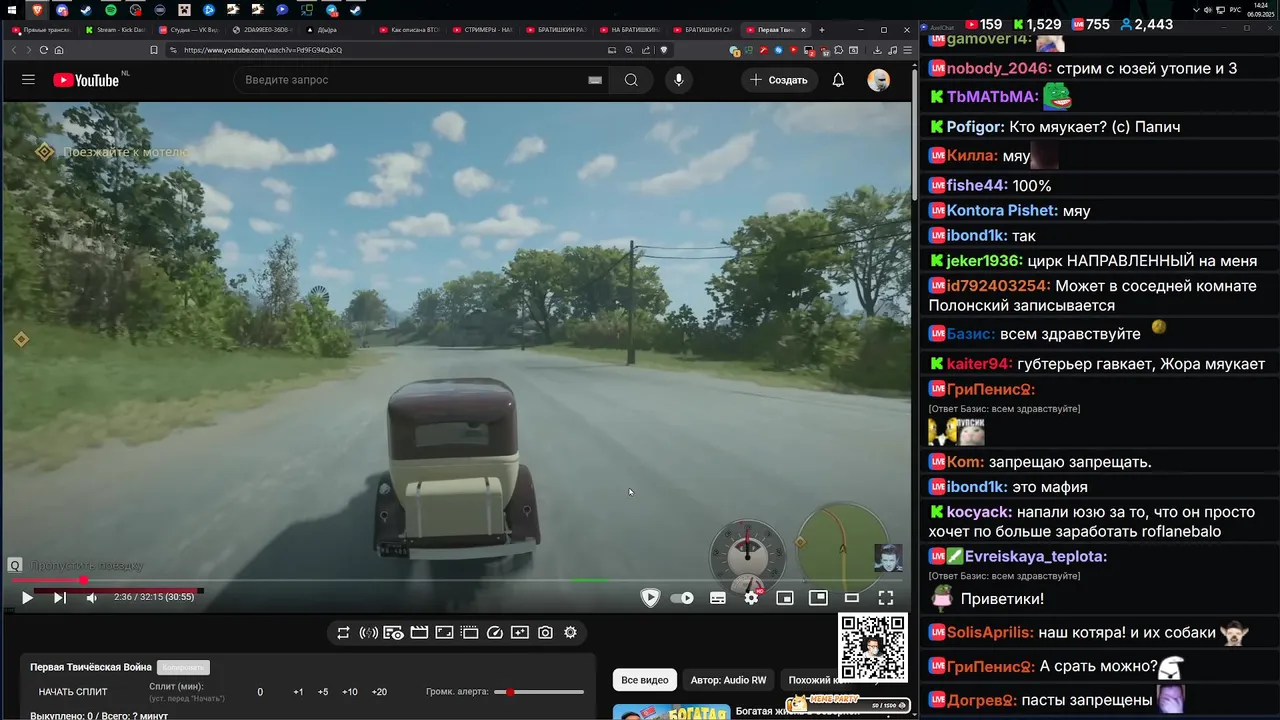This screenshot has height=720, width=1280.
Task: Click the QR code overlay image
Action: tap(873, 648)
